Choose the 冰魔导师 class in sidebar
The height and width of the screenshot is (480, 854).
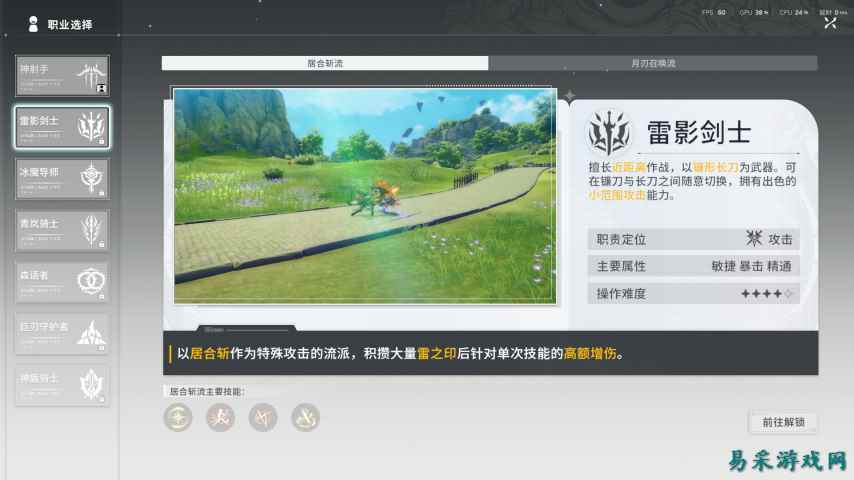(x=62, y=179)
